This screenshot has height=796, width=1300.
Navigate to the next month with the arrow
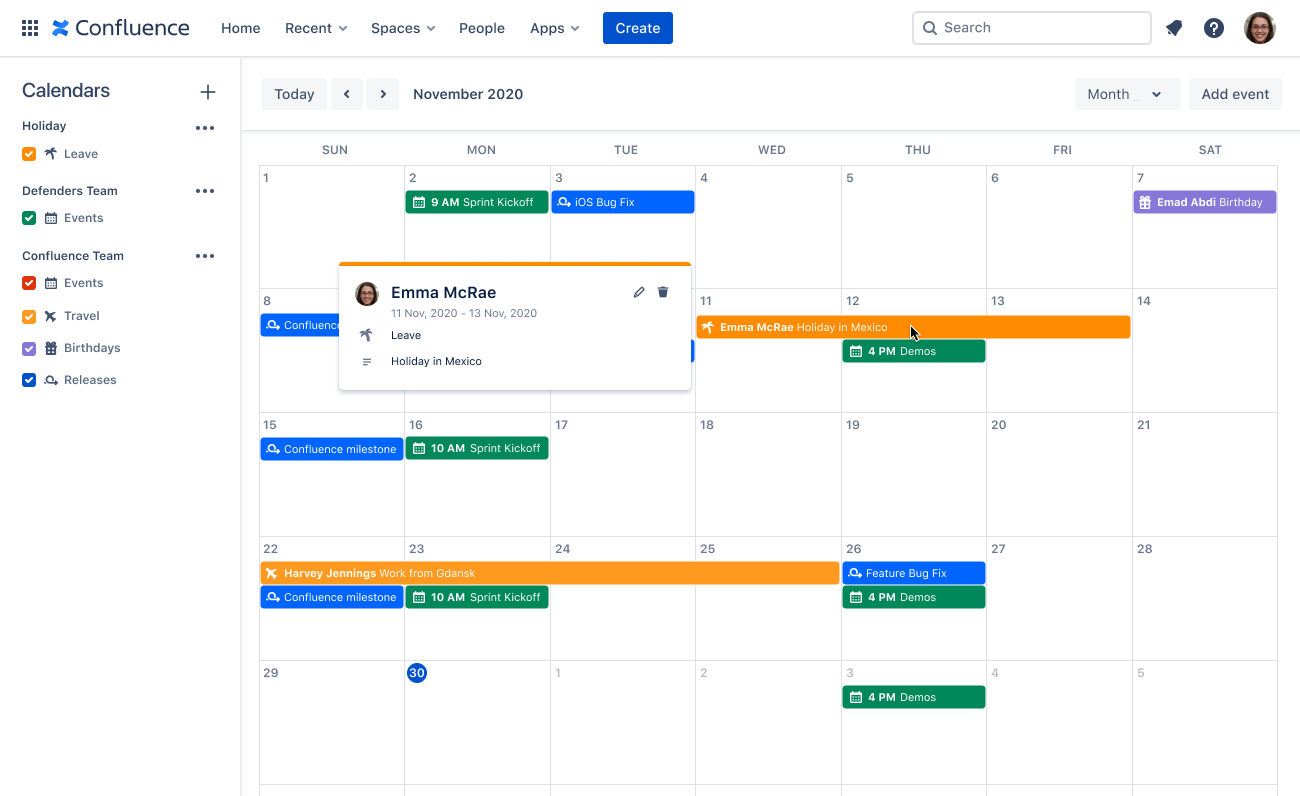[x=383, y=93]
